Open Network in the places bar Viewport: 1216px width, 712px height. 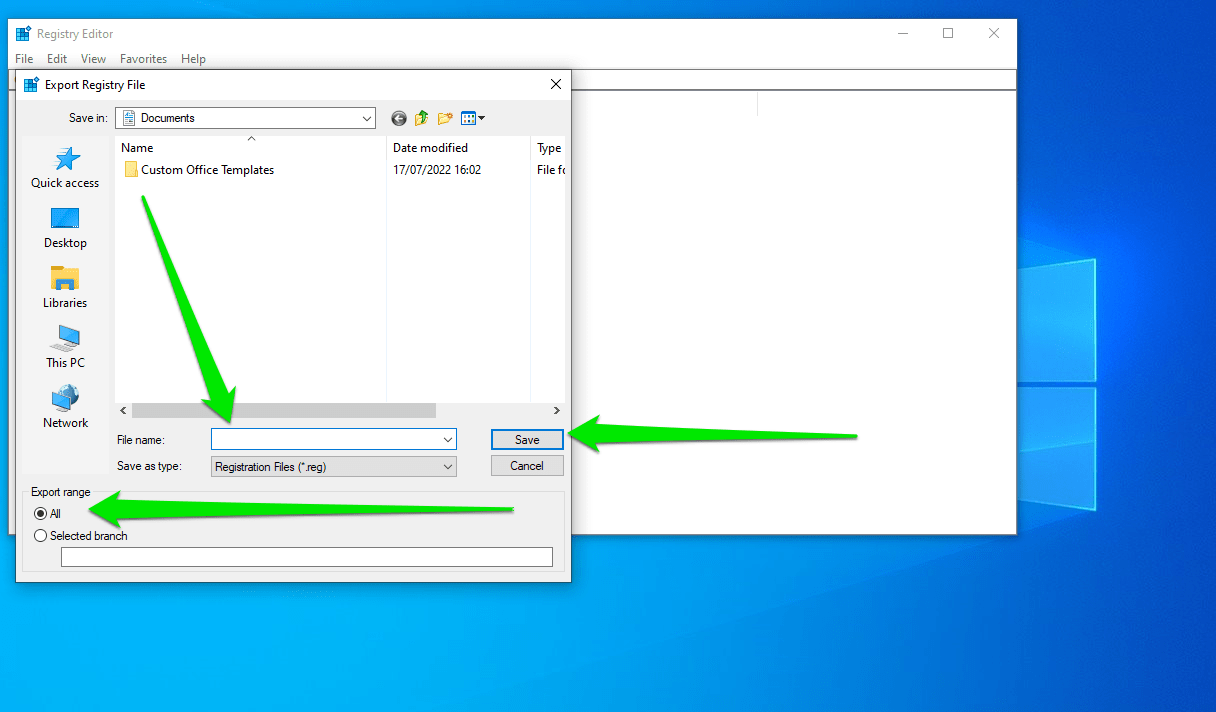click(x=65, y=408)
